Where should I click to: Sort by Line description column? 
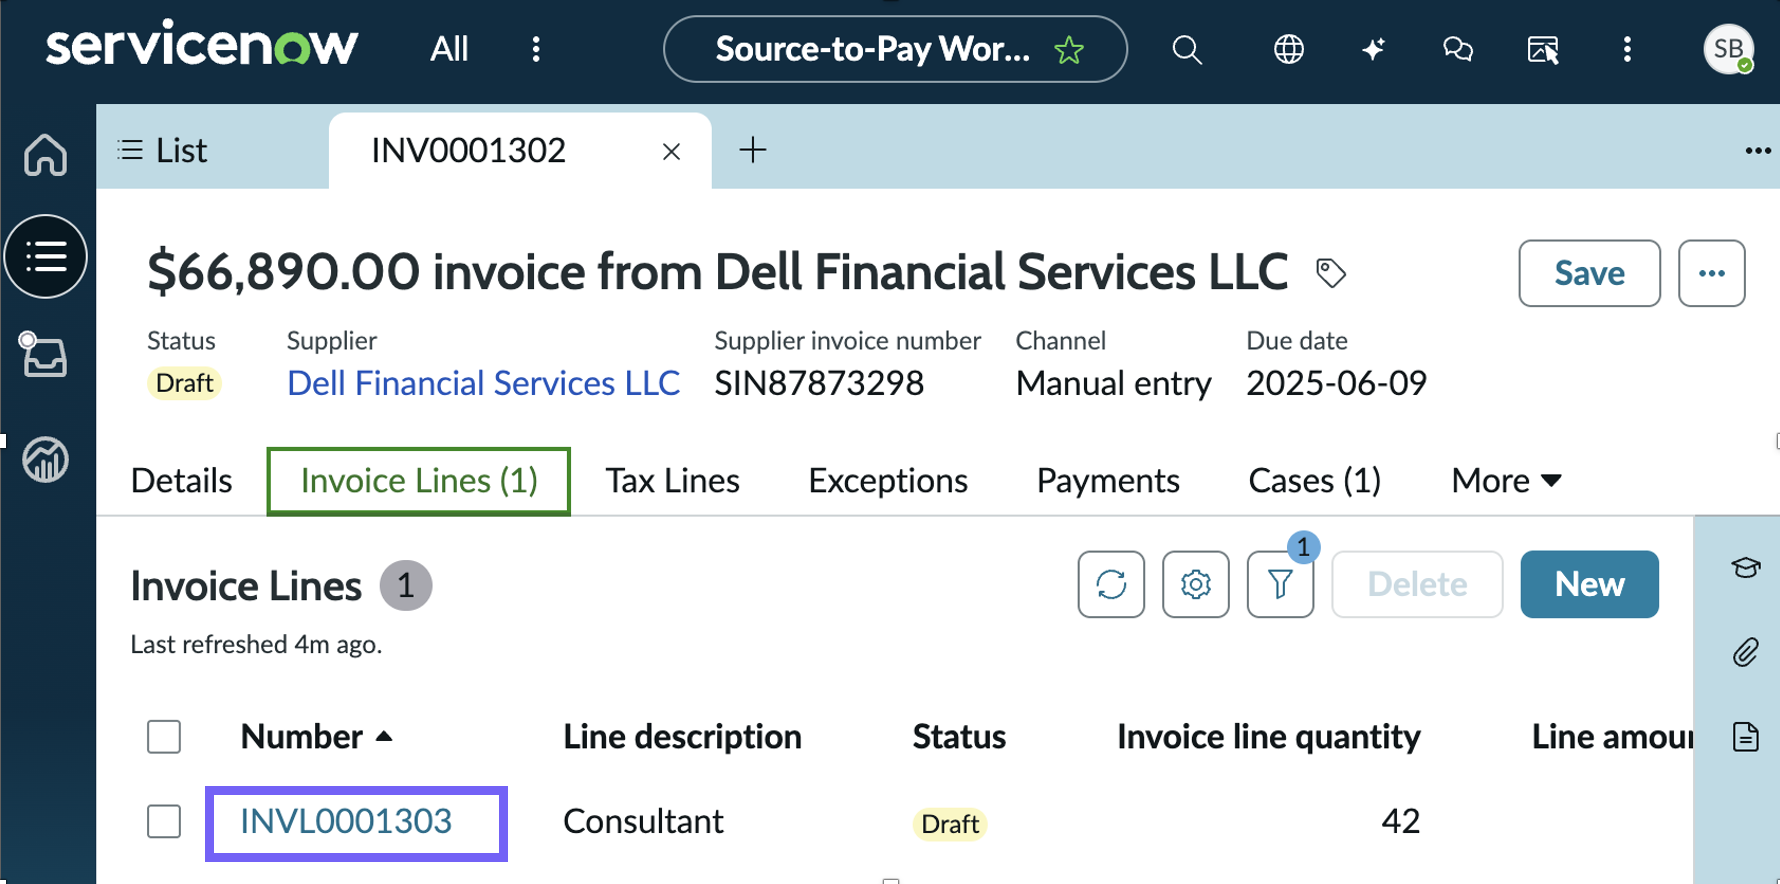pos(682,737)
